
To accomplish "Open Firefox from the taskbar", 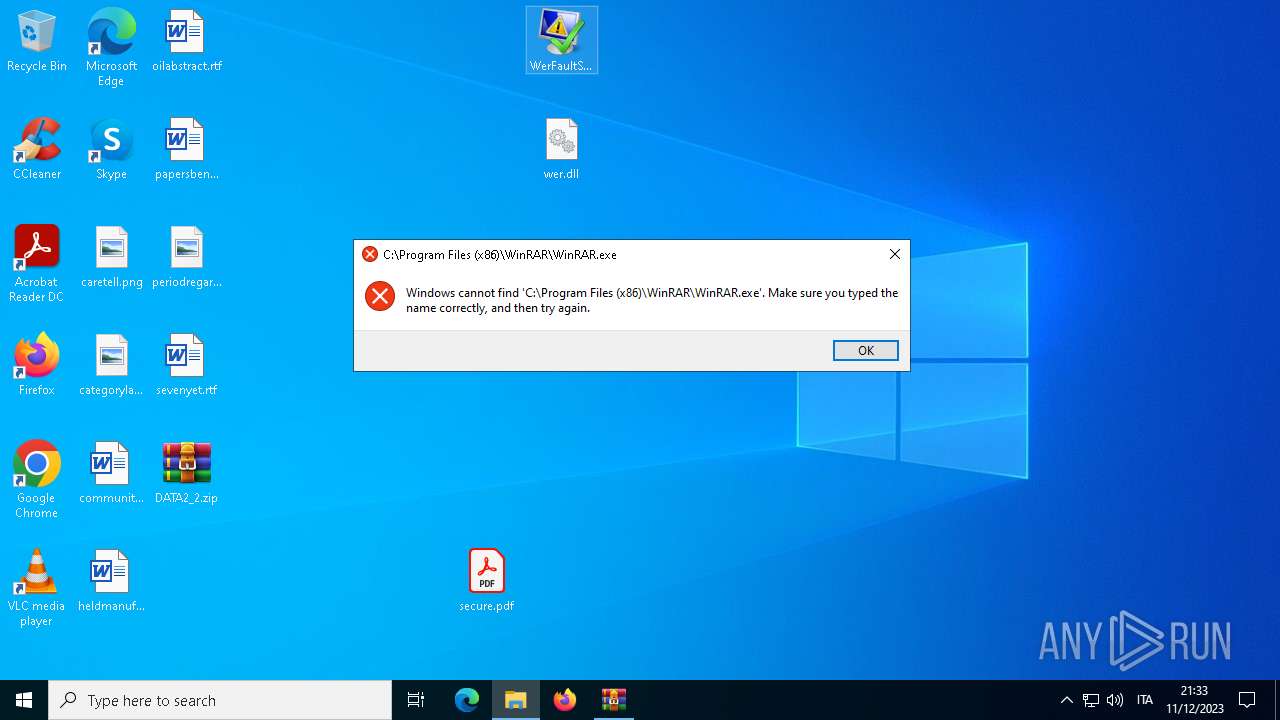I will tap(565, 700).
